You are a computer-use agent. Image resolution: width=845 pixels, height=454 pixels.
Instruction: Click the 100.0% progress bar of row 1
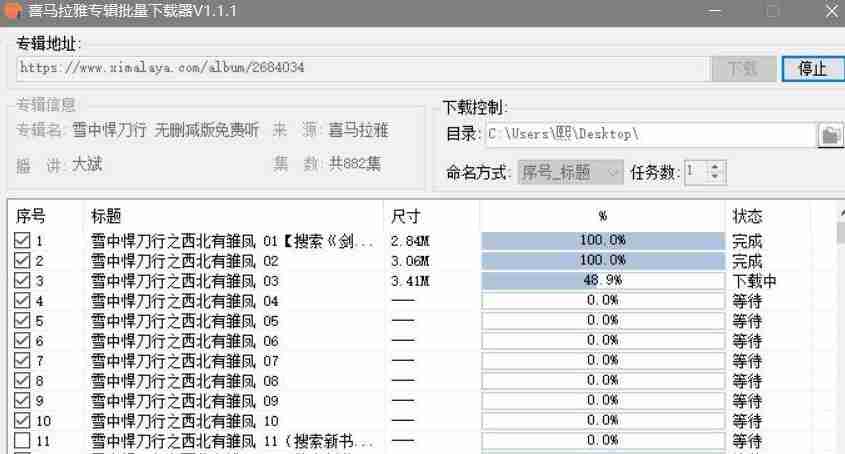(602, 240)
